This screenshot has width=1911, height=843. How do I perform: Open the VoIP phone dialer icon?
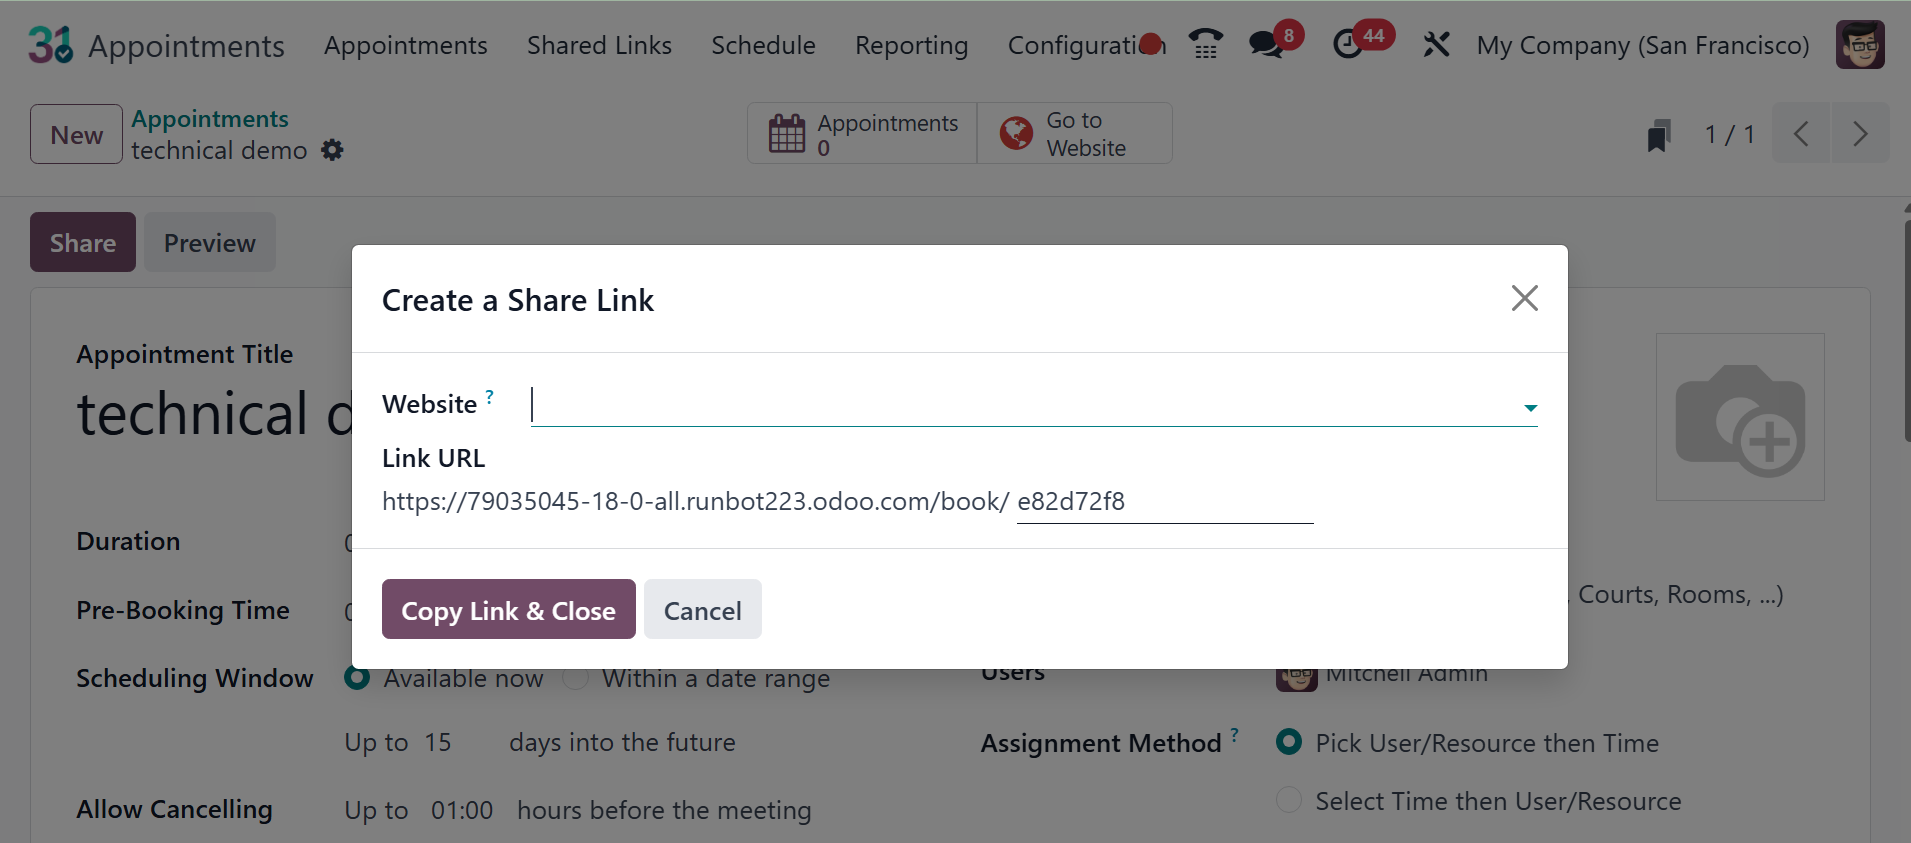(1206, 44)
